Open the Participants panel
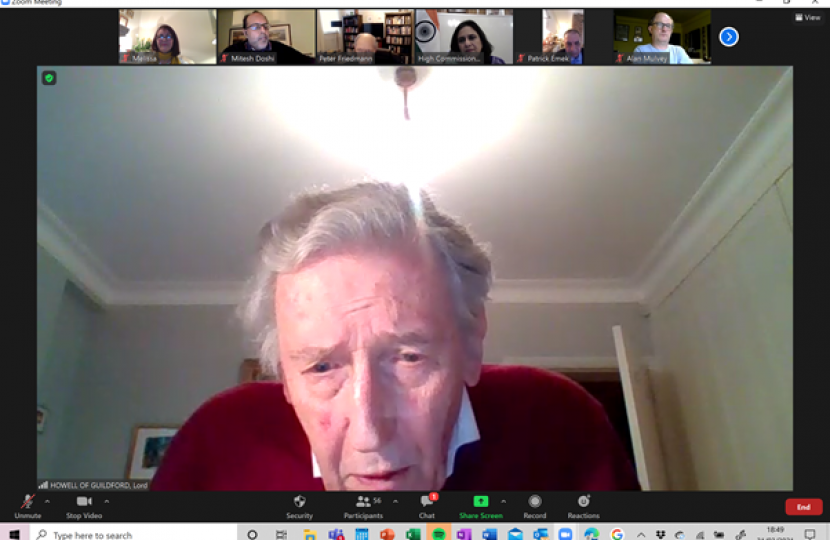Screen dimensions: 830x540 [362, 502]
